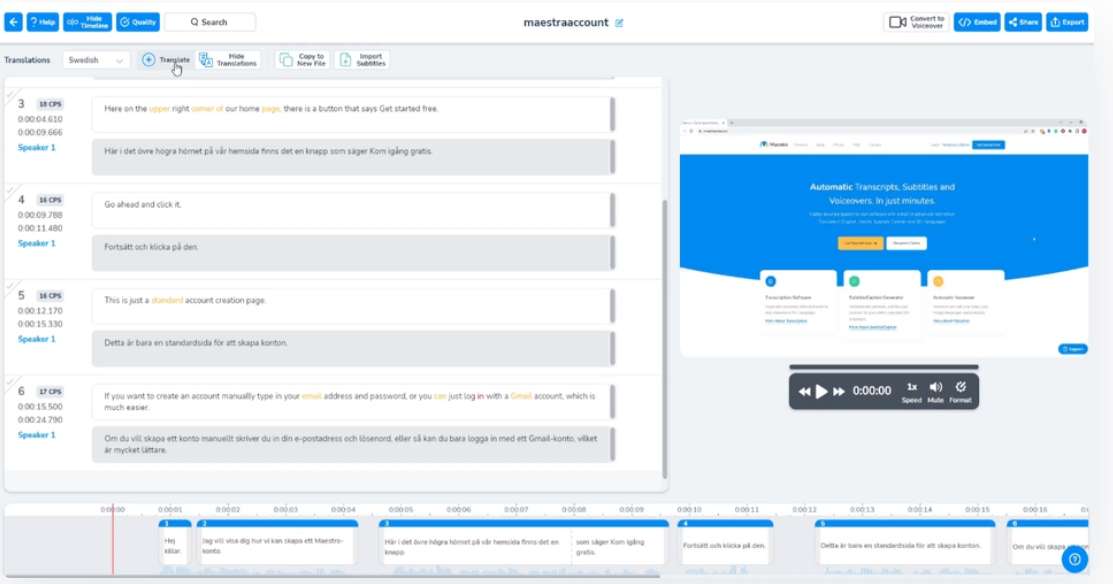Click the Search field
This screenshot has width=1113, height=584.
(x=209, y=22)
